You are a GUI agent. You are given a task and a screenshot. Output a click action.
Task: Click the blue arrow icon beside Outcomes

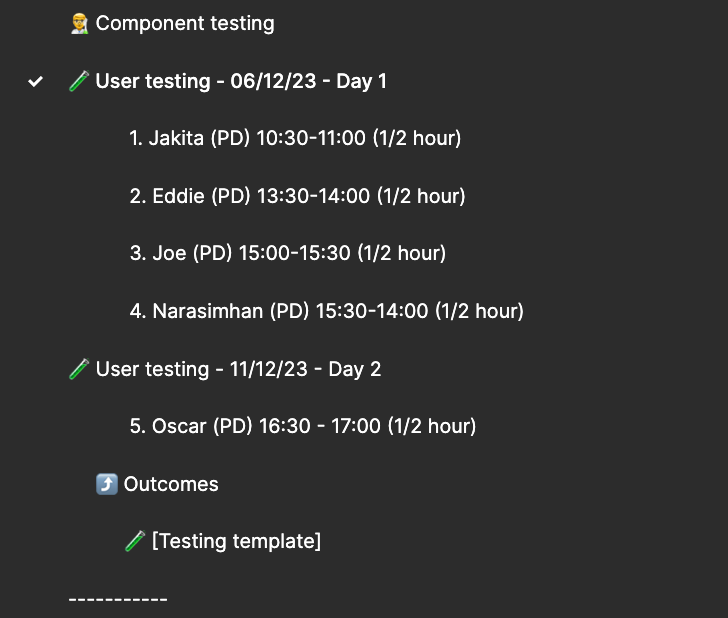tap(107, 484)
